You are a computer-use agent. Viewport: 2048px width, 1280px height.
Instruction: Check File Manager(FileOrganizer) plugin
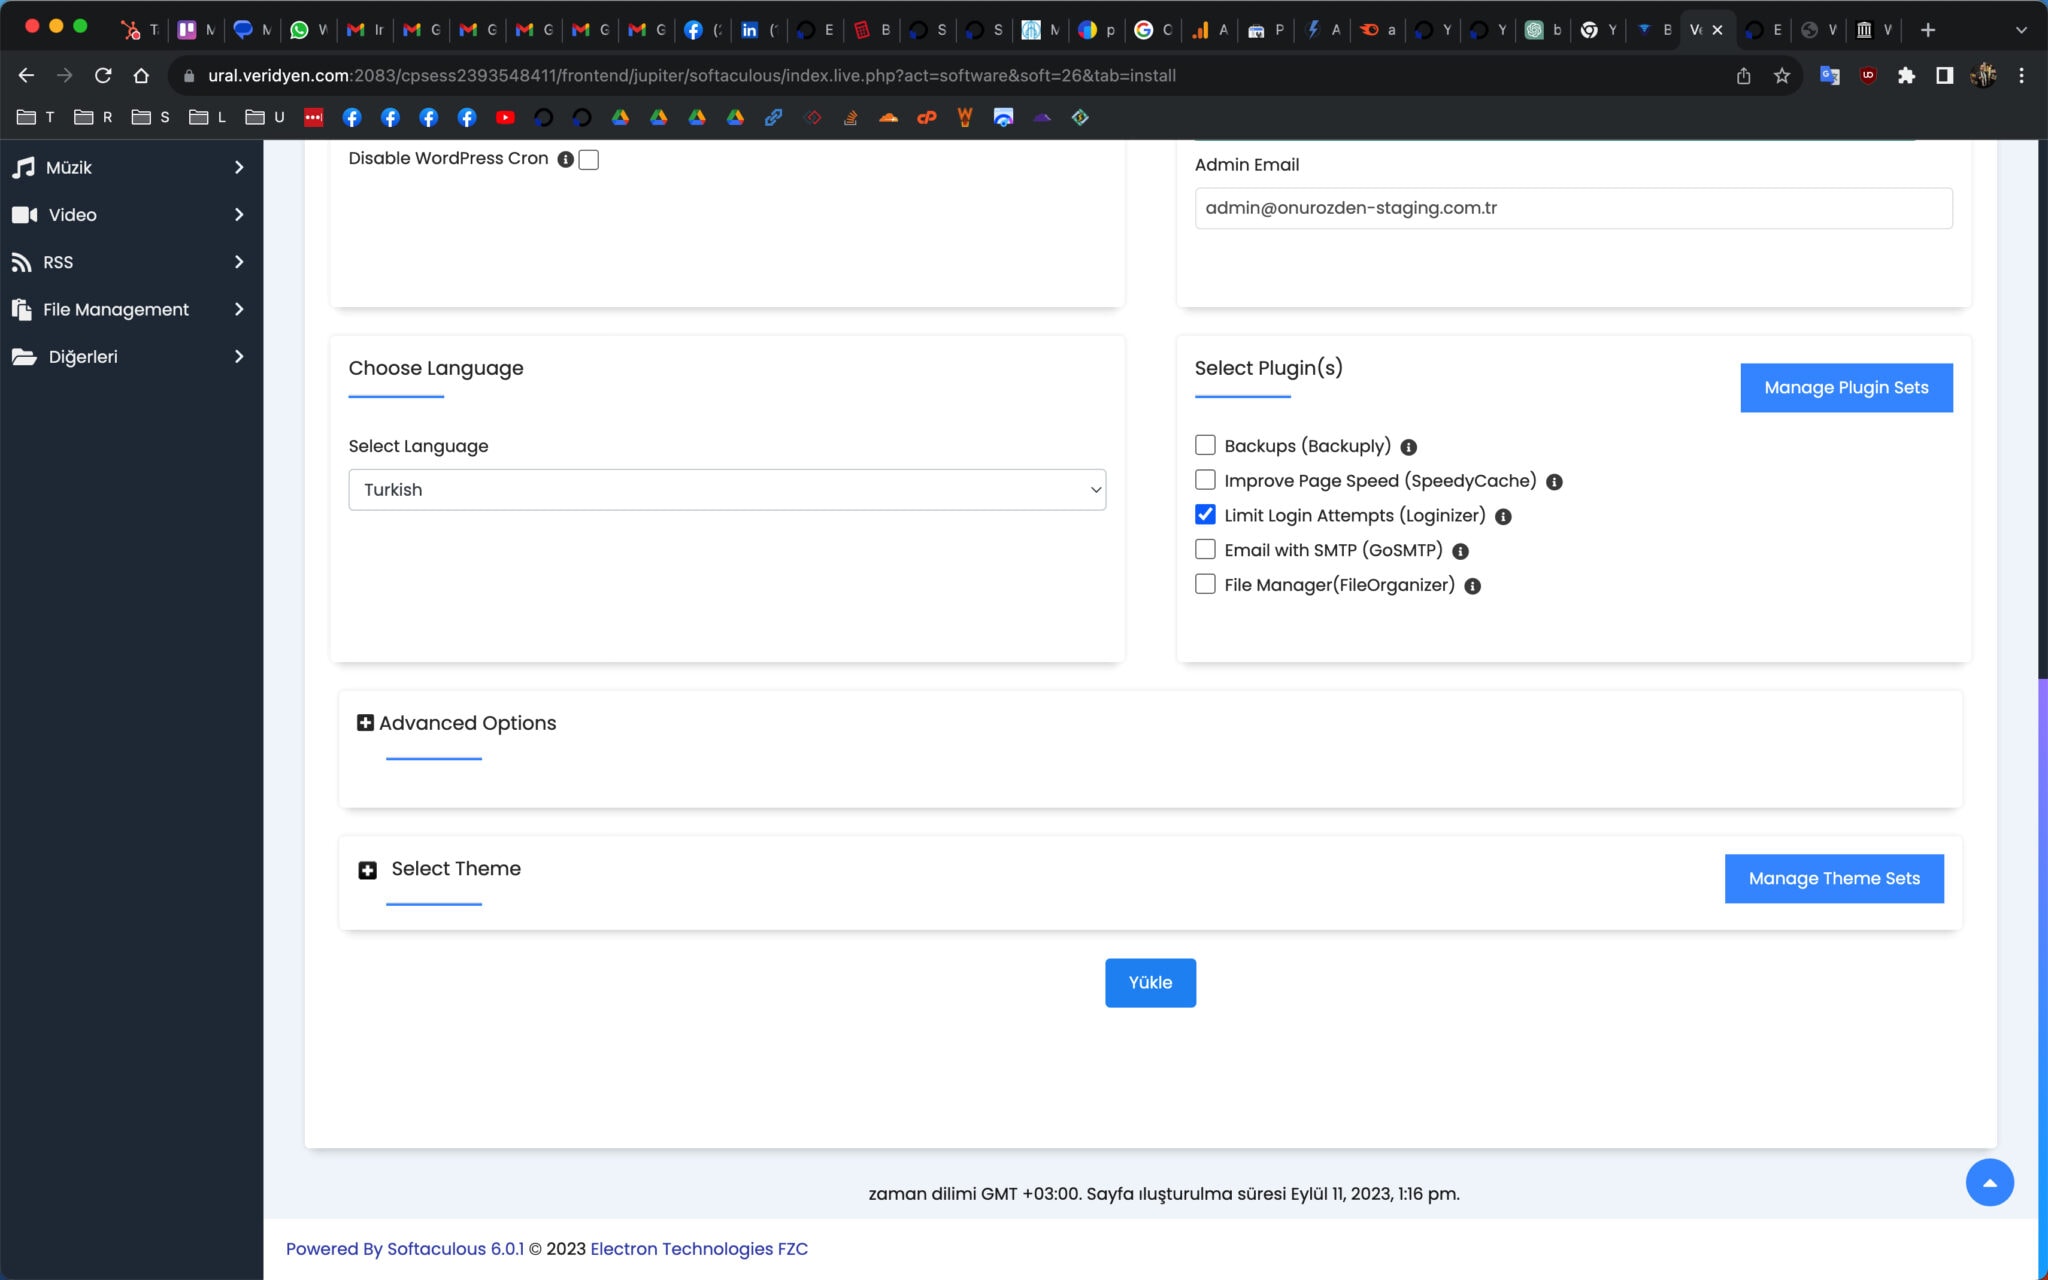[1205, 584]
